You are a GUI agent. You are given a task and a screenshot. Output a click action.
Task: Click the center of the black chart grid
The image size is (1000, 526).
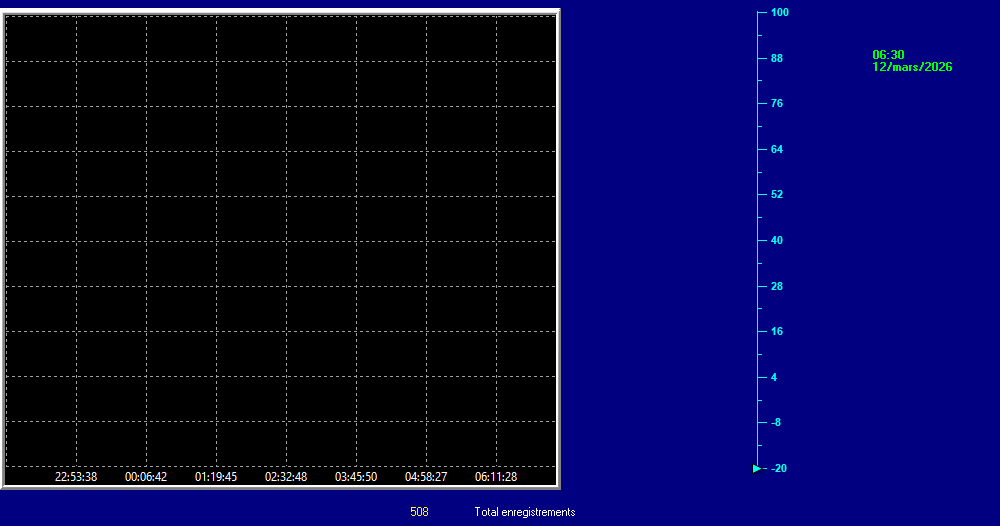tap(280, 242)
